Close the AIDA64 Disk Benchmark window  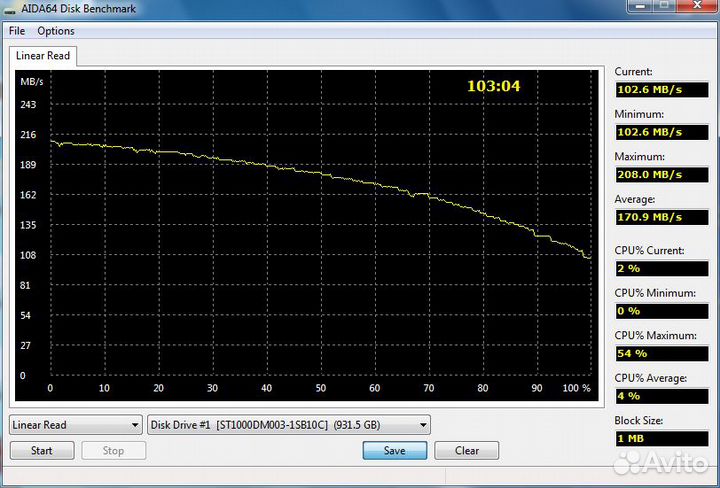tap(696, 8)
